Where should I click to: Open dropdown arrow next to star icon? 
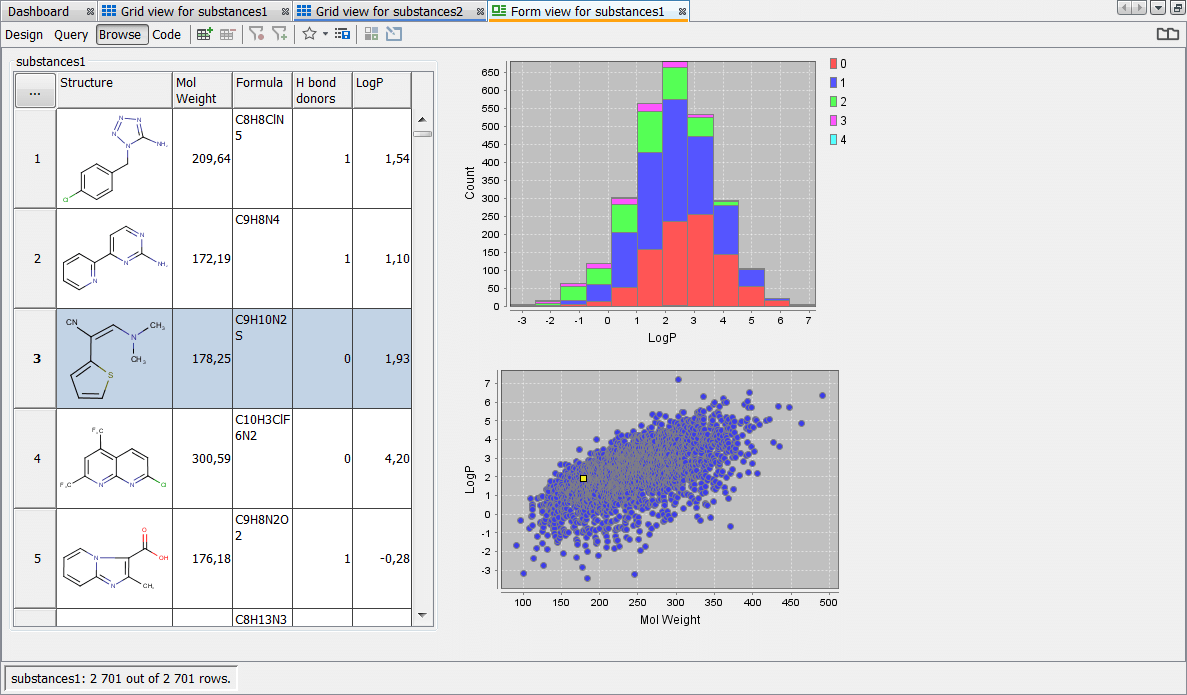[325, 34]
